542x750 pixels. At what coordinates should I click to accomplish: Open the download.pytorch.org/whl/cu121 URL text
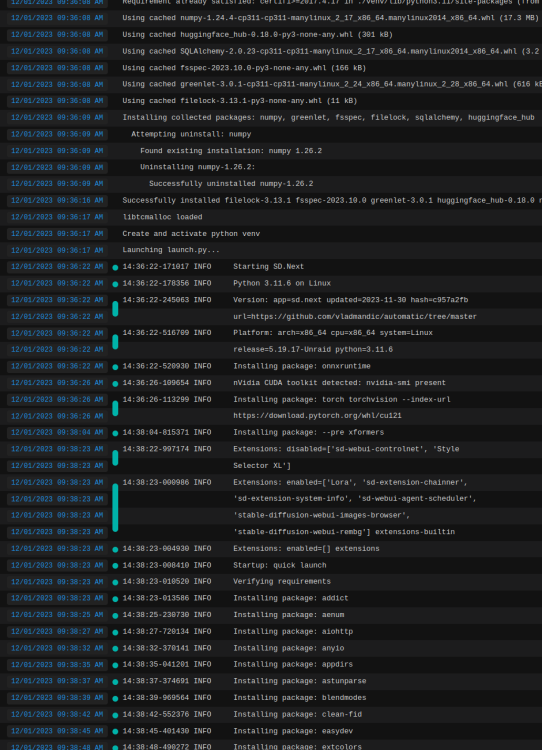click(317, 416)
